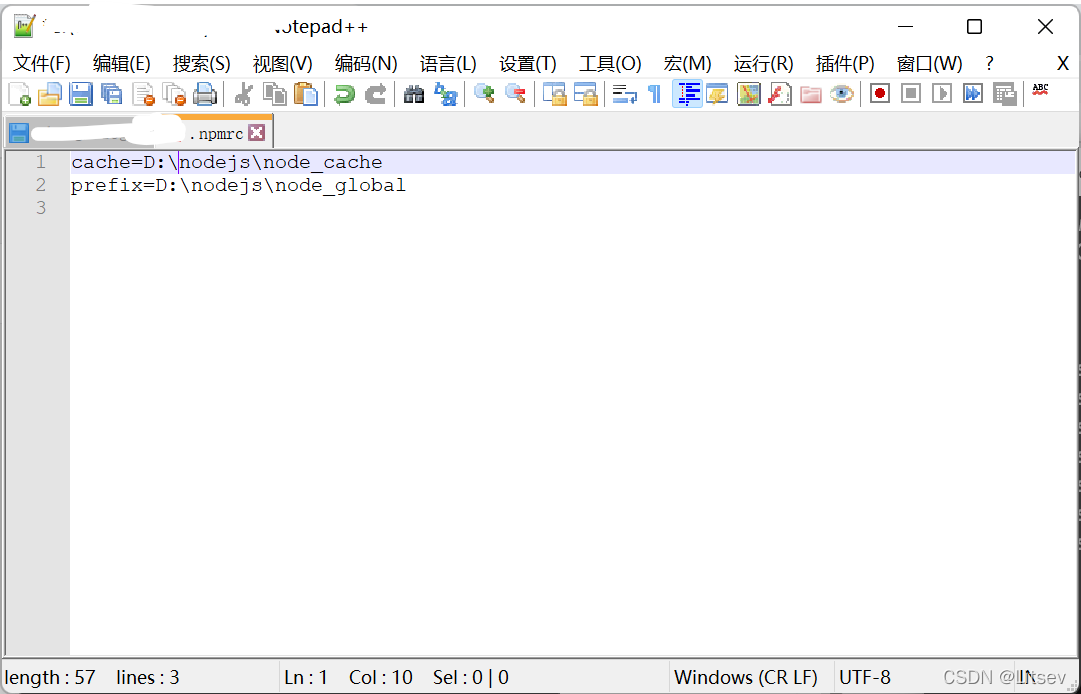Select the Print icon
Image resolution: width=1081 pixels, height=694 pixels.
pos(206,92)
